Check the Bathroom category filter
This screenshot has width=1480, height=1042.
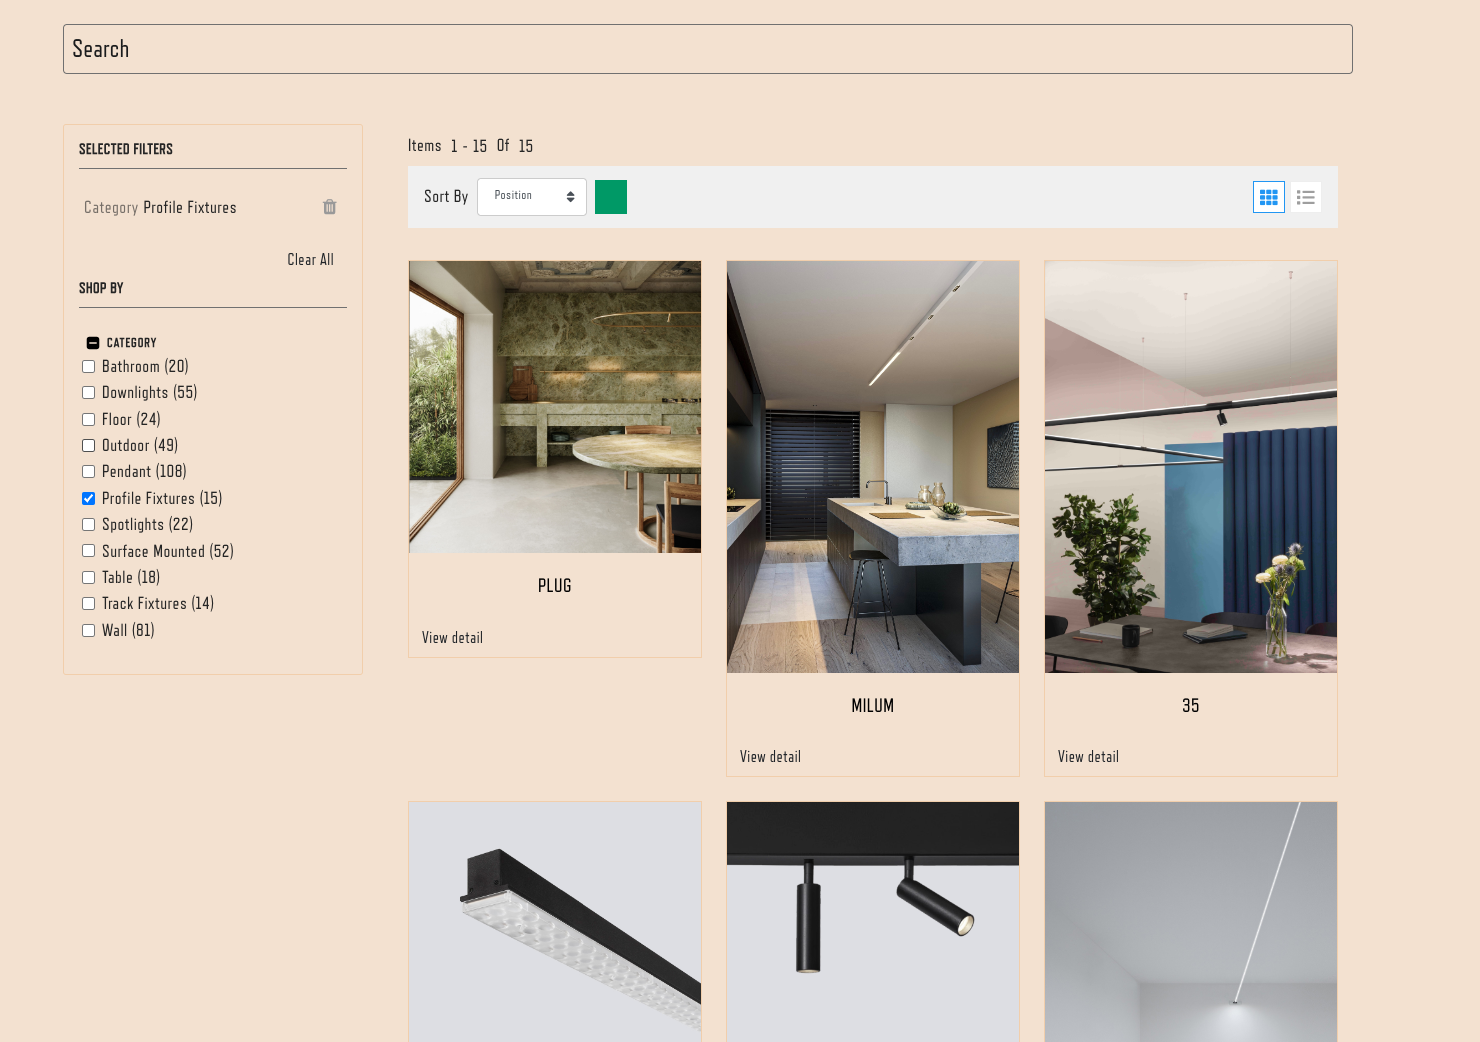(89, 367)
